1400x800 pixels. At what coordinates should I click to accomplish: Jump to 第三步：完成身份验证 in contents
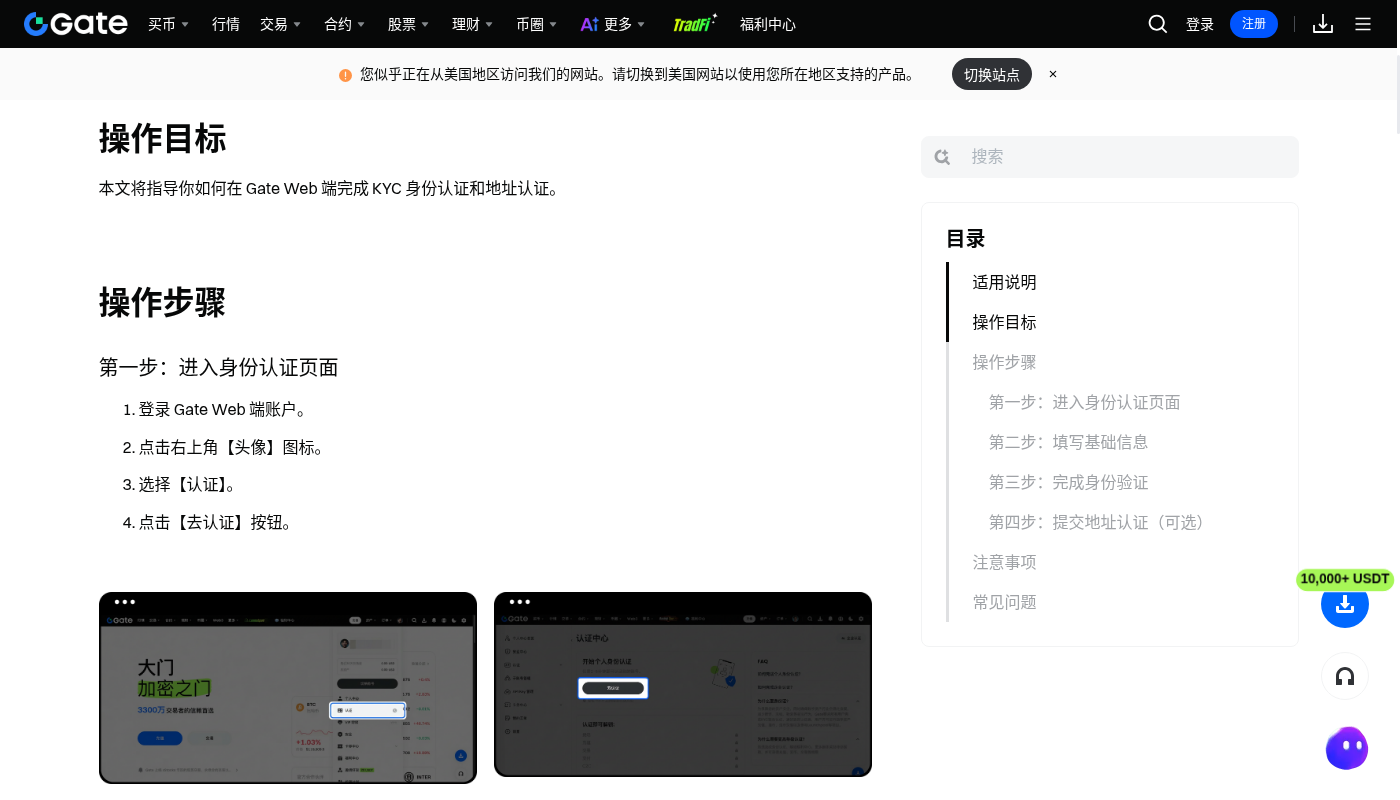[1069, 482]
